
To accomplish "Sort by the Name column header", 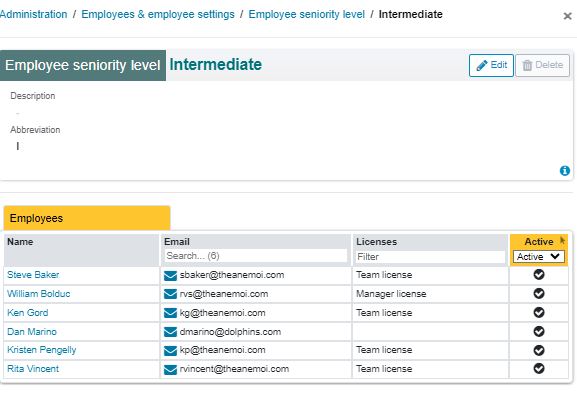I will (20, 242).
